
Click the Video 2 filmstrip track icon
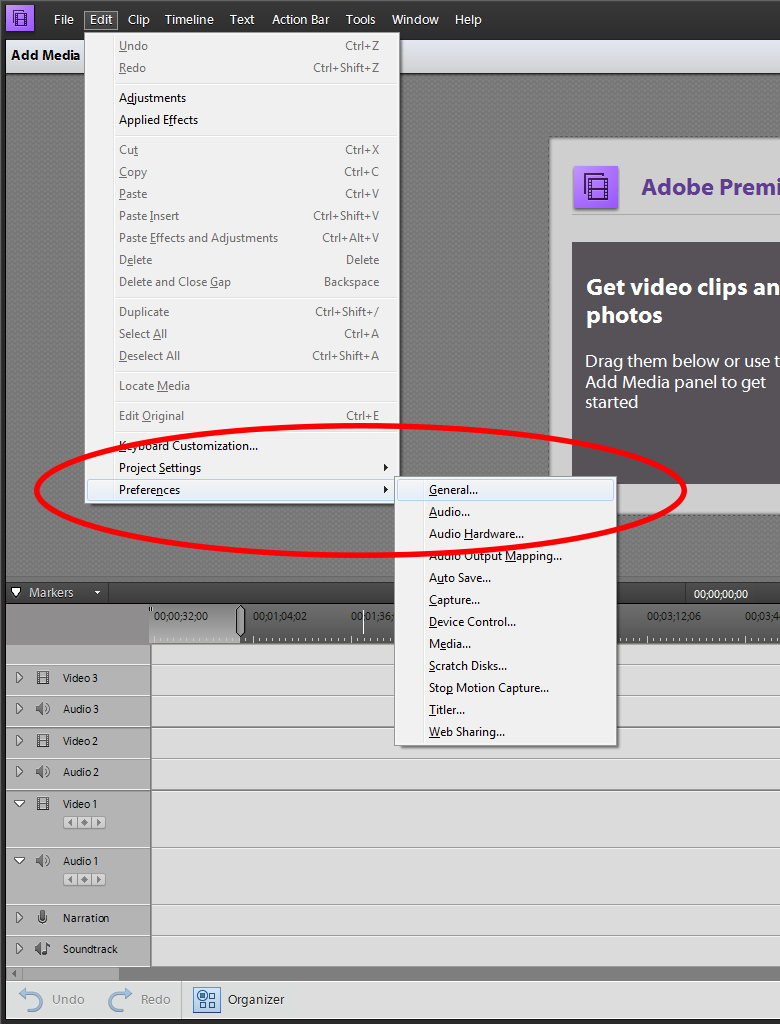pyautogui.click(x=43, y=741)
